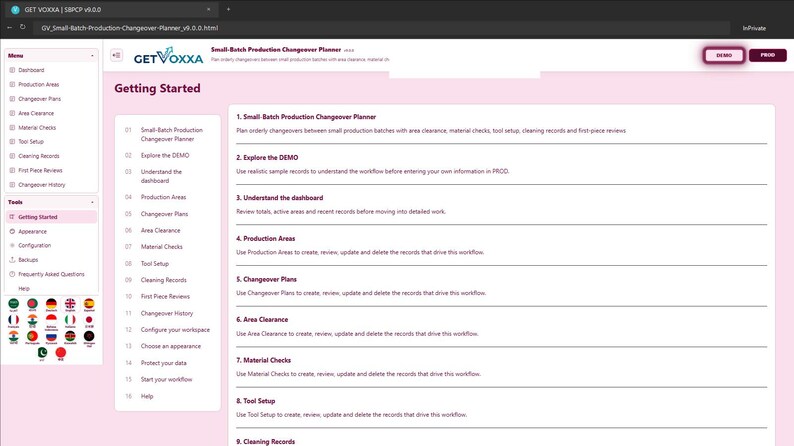Choose the Español flag
Screen dimensions: 794x446
[x=89, y=304]
